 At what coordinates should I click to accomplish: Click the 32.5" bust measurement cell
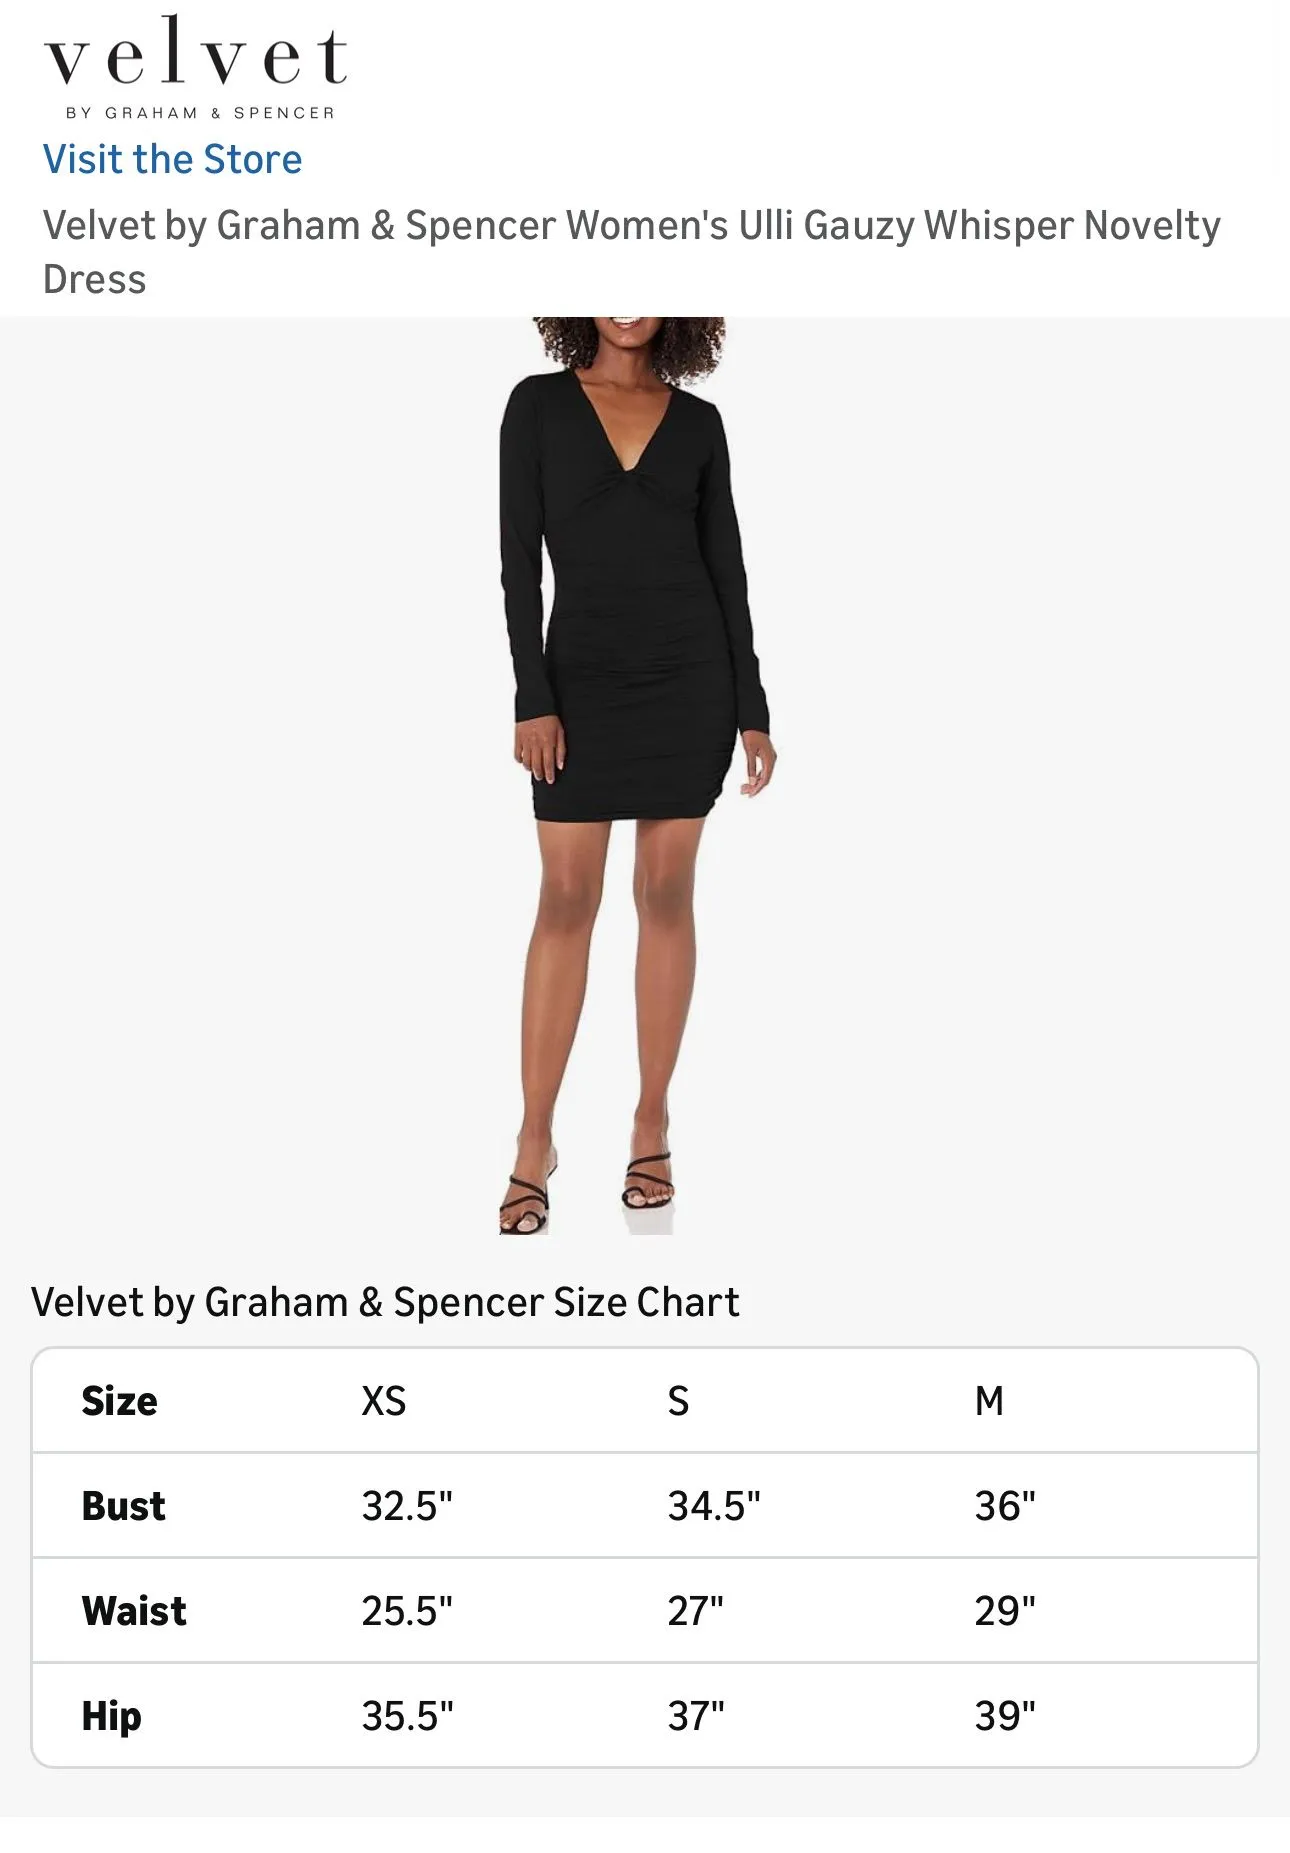(x=407, y=1506)
